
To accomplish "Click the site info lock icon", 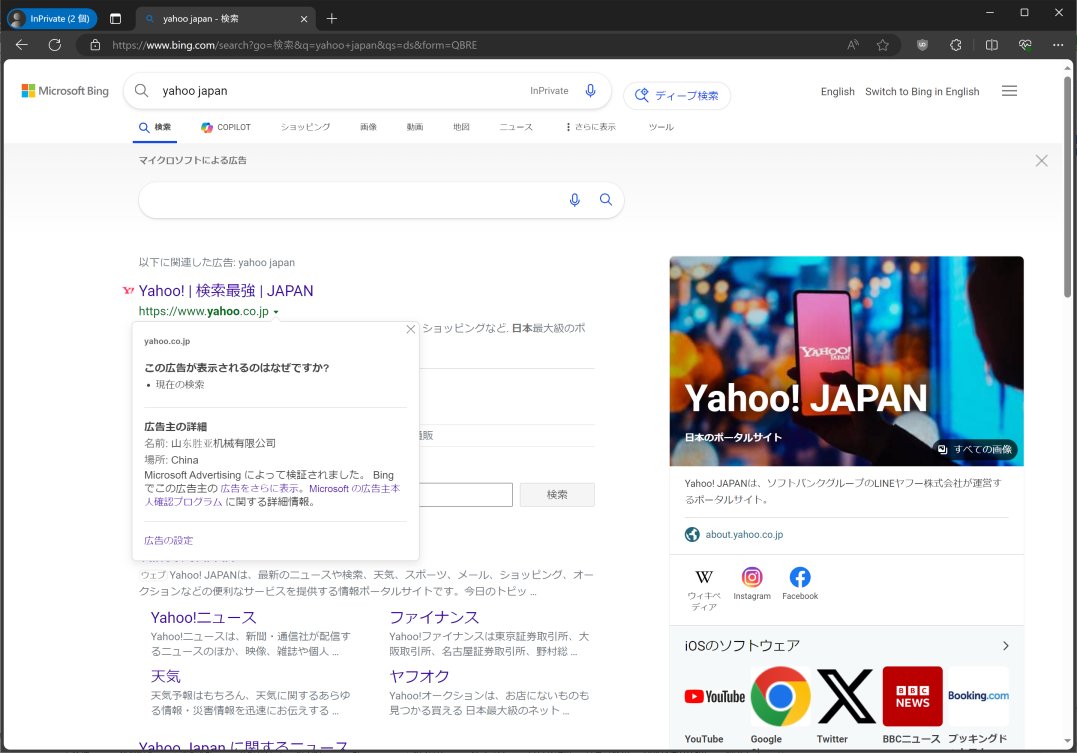I will [x=95, y=45].
